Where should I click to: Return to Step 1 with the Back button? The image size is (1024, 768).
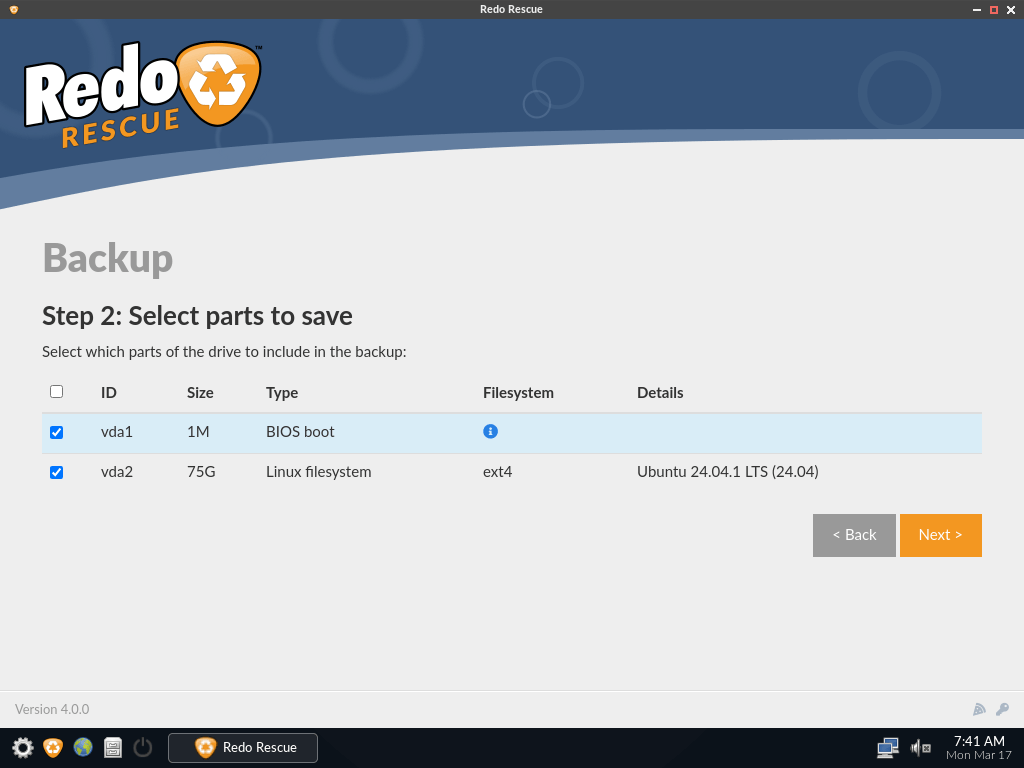854,535
